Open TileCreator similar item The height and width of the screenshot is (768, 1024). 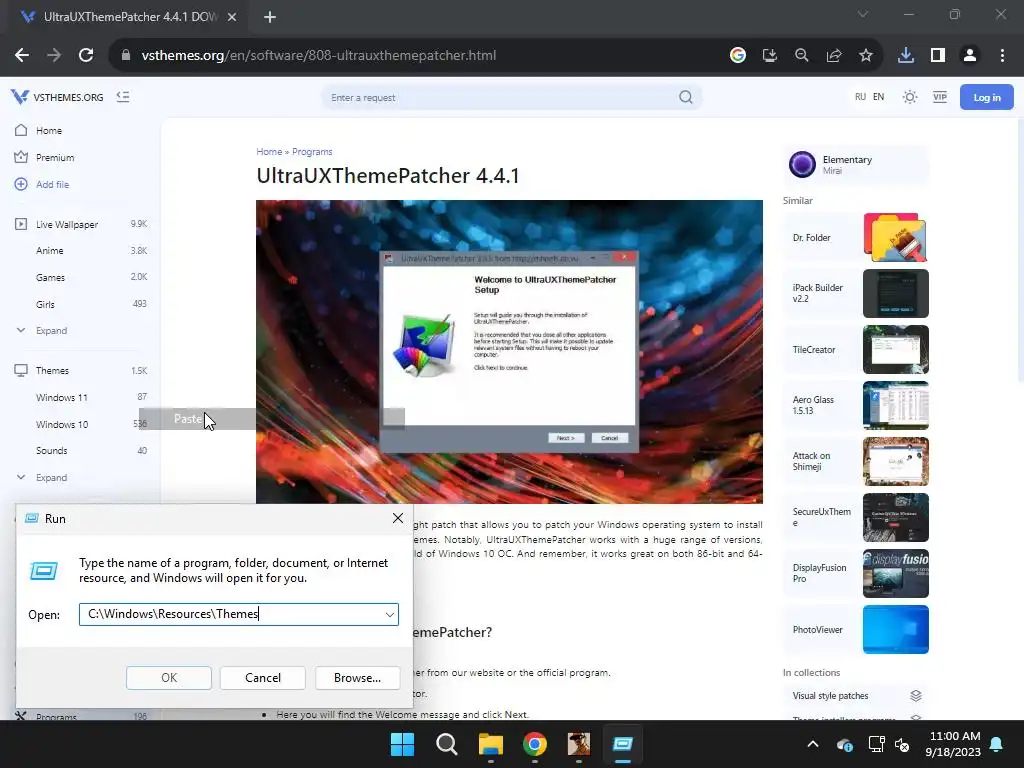[x=856, y=349]
